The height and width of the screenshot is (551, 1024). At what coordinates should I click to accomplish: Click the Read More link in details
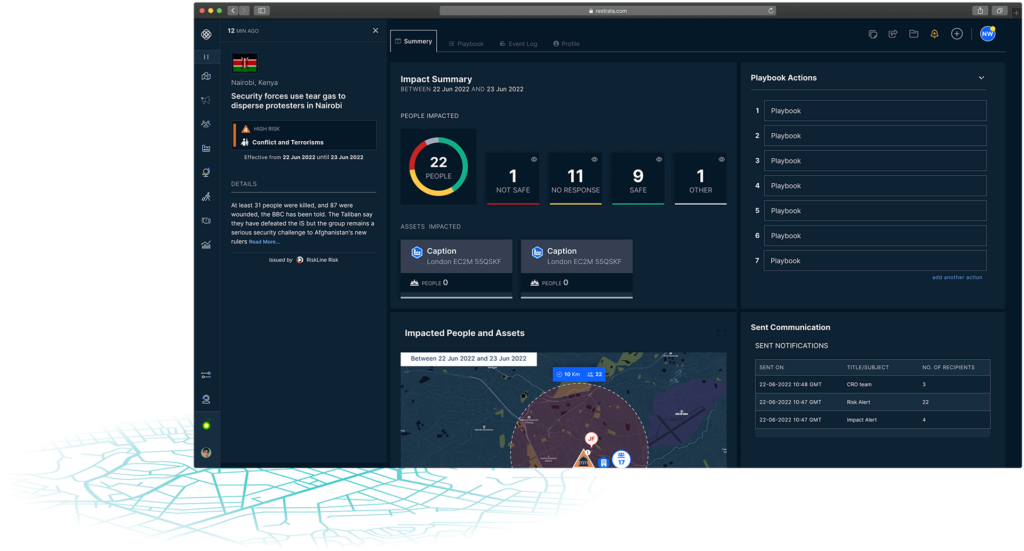264,242
